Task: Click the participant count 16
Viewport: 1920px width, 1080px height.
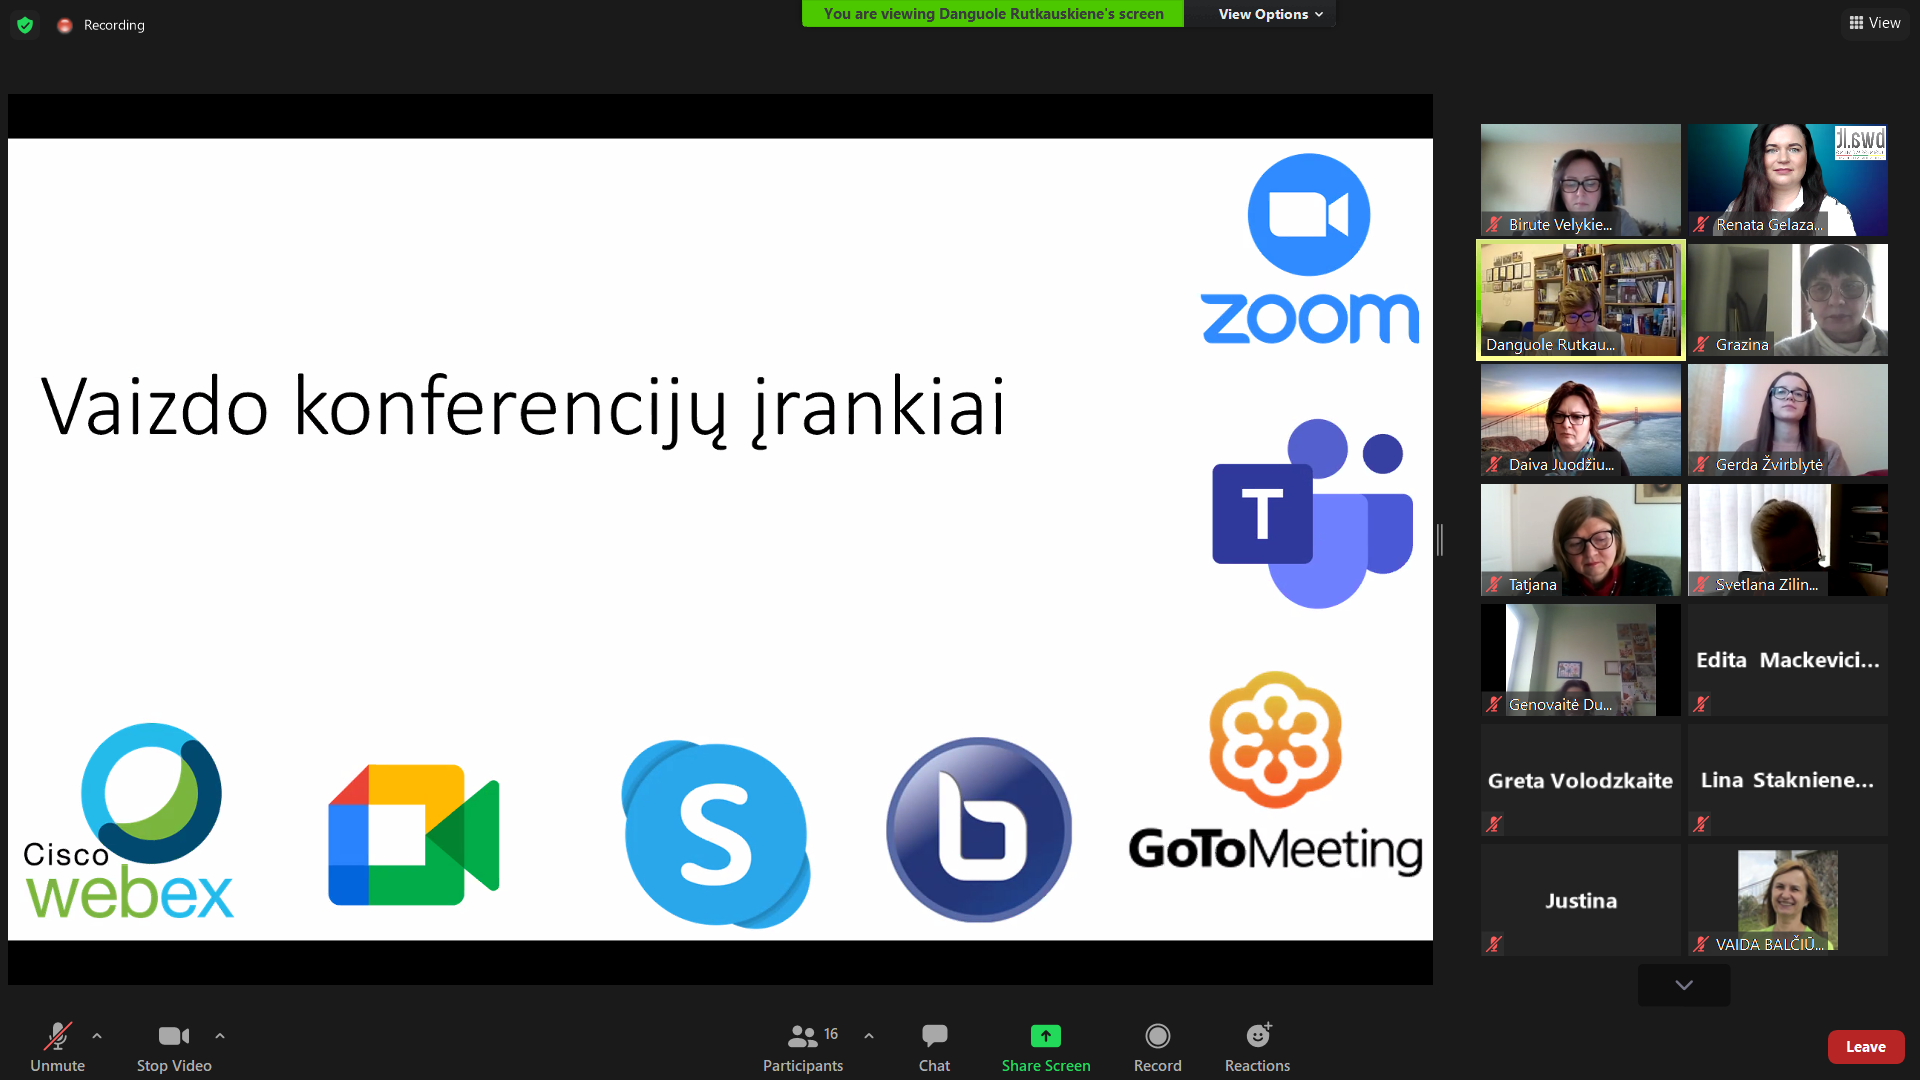Action: point(831,1034)
